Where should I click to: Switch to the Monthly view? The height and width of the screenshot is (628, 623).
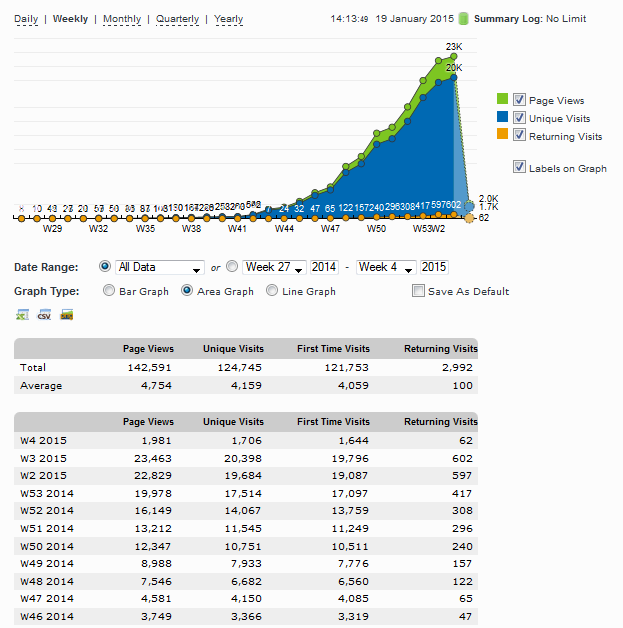tap(122, 19)
